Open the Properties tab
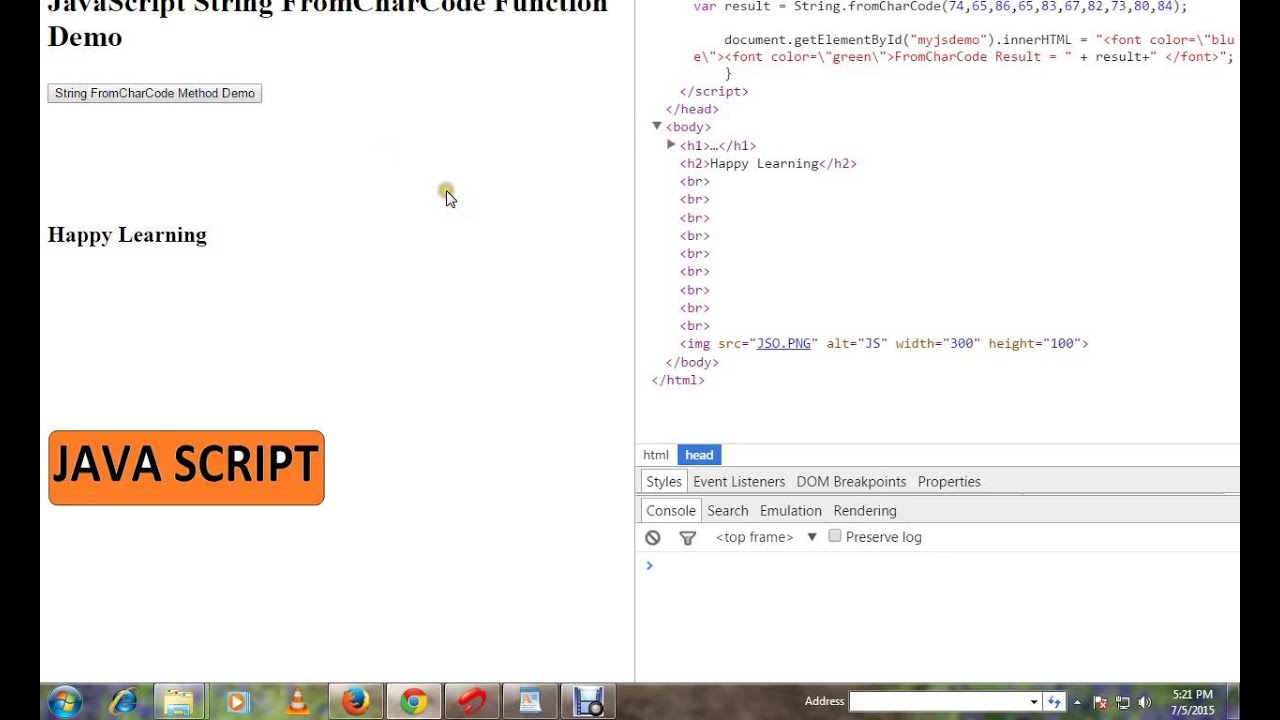Viewport: 1280px width, 720px height. tap(949, 481)
